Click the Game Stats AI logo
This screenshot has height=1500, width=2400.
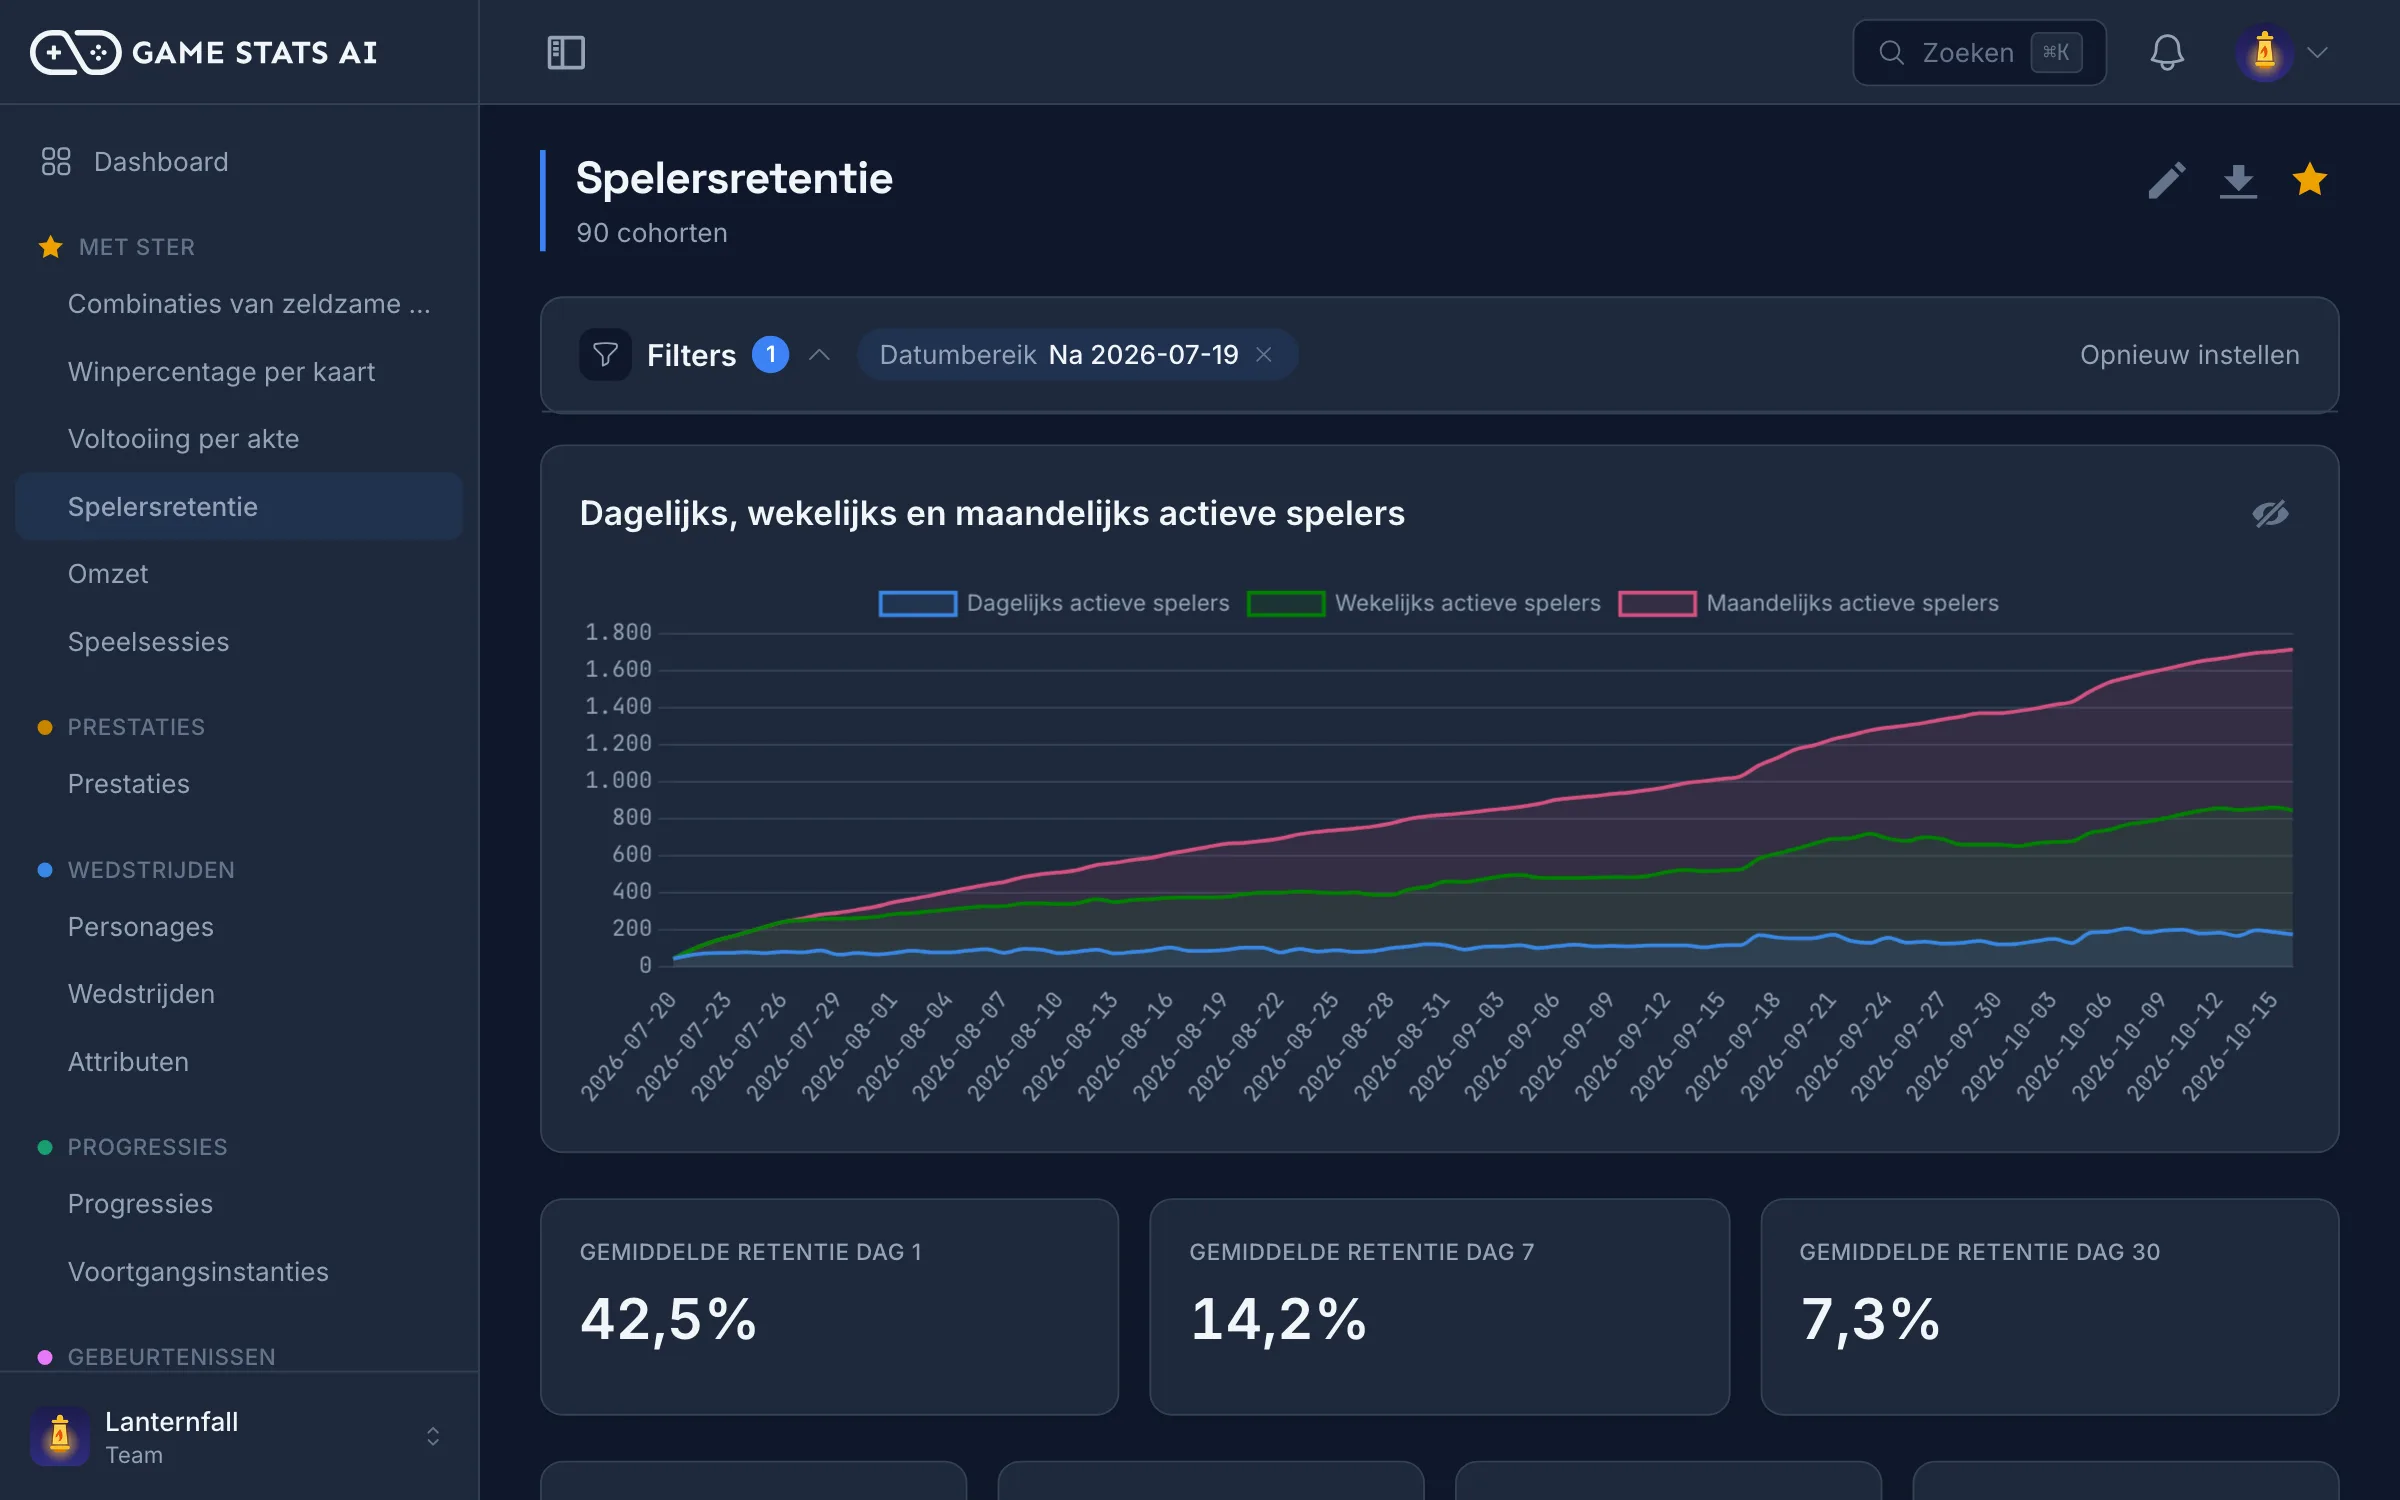pyautogui.click(x=203, y=52)
